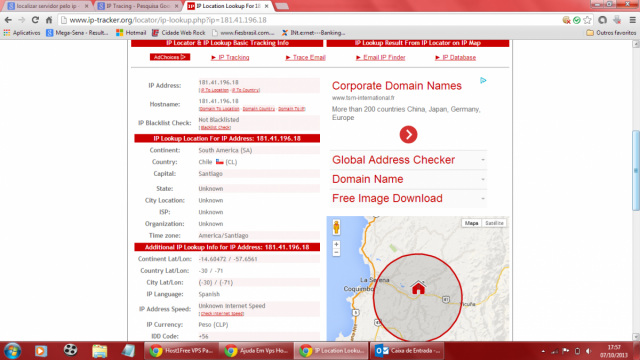This screenshot has width=640, height=360.
Task: Open the Trace Email link
Action: point(306,58)
